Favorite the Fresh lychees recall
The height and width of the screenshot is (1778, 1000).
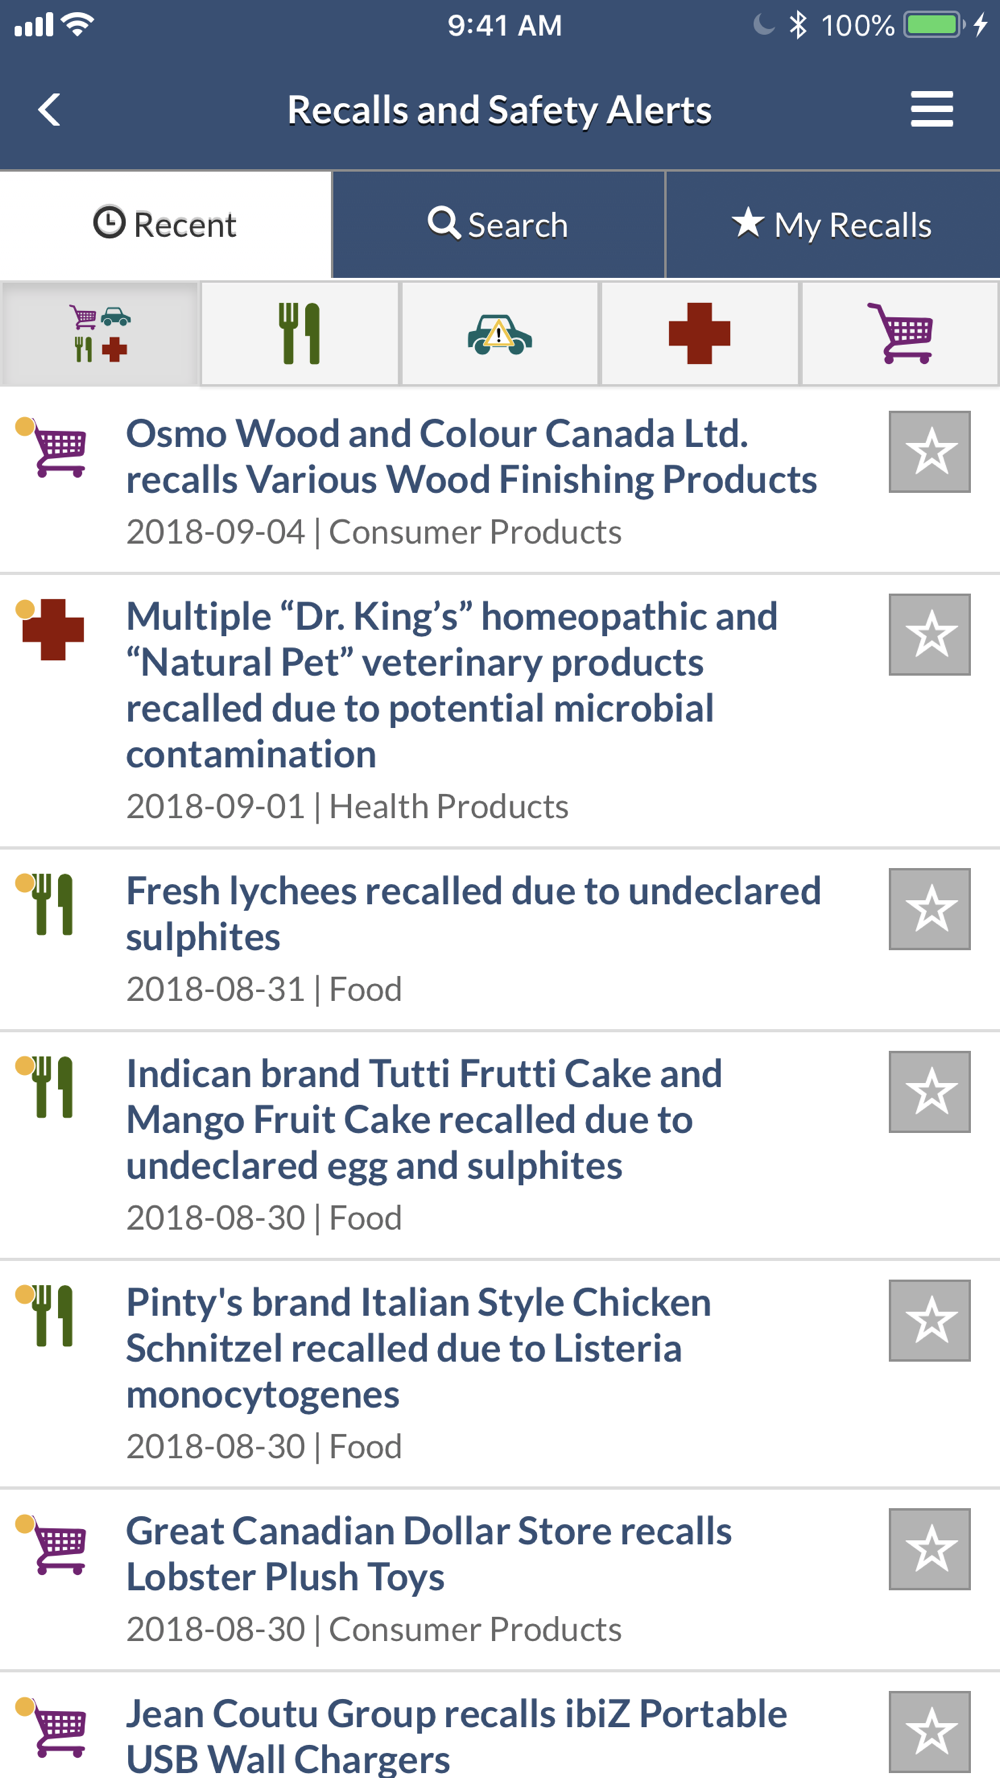coord(930,909)
